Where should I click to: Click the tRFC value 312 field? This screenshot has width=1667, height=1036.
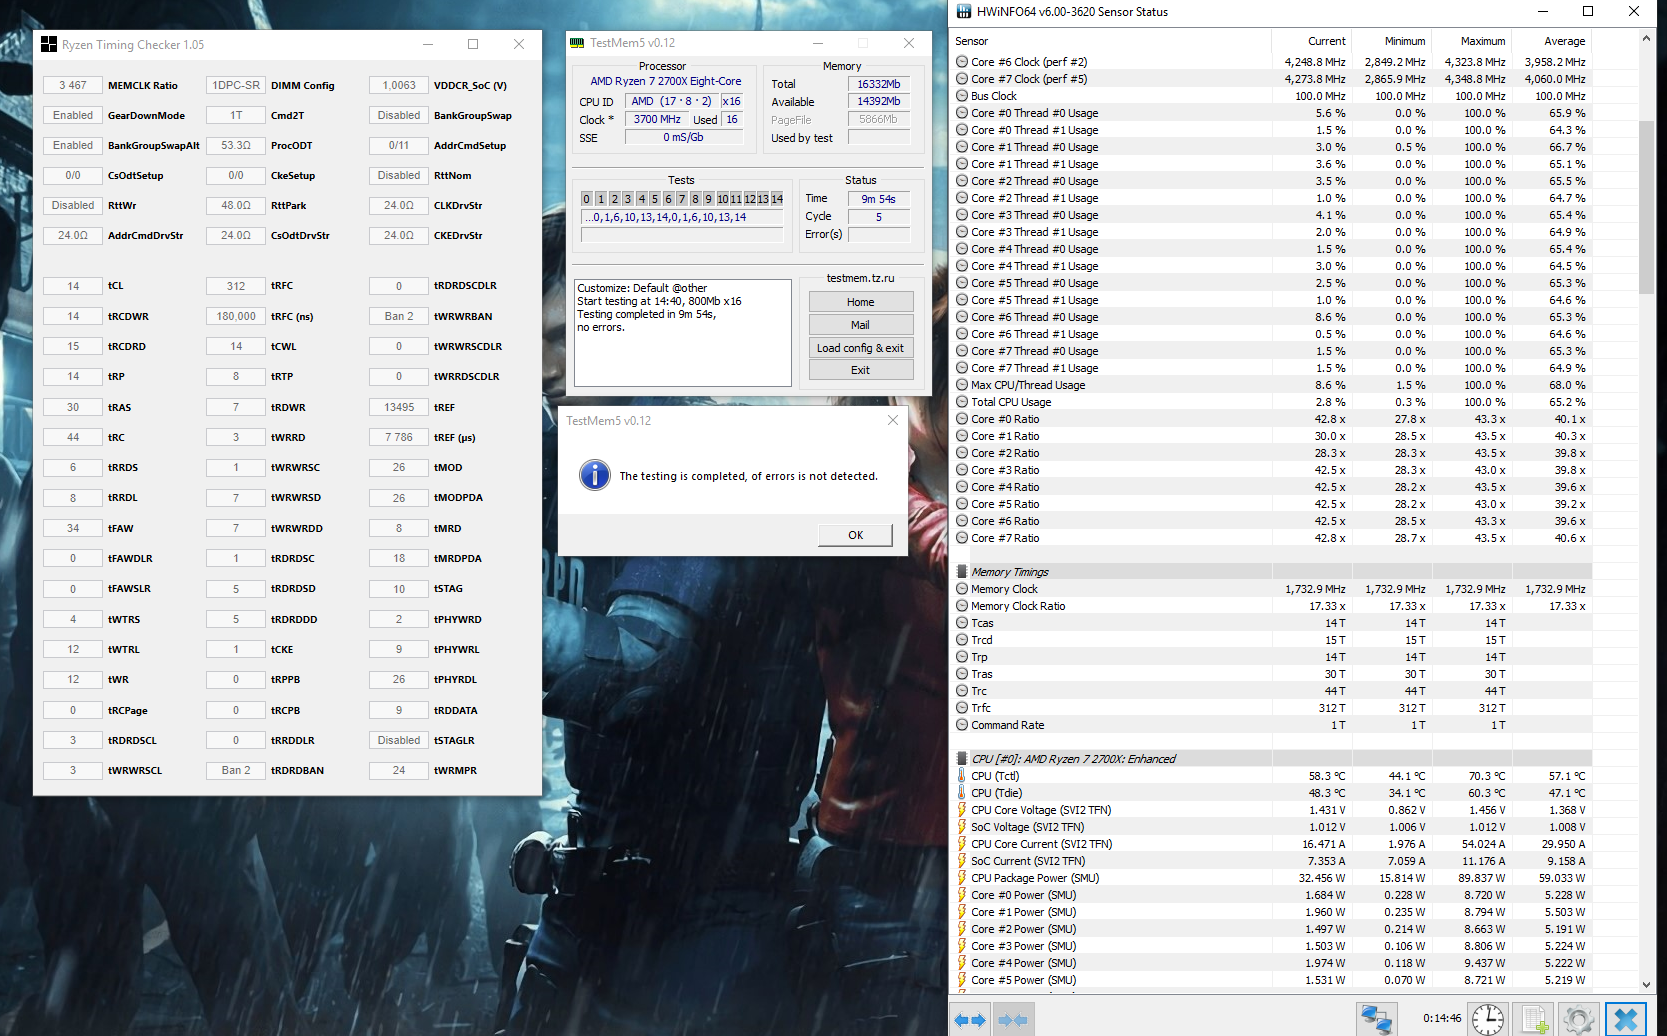236,286
